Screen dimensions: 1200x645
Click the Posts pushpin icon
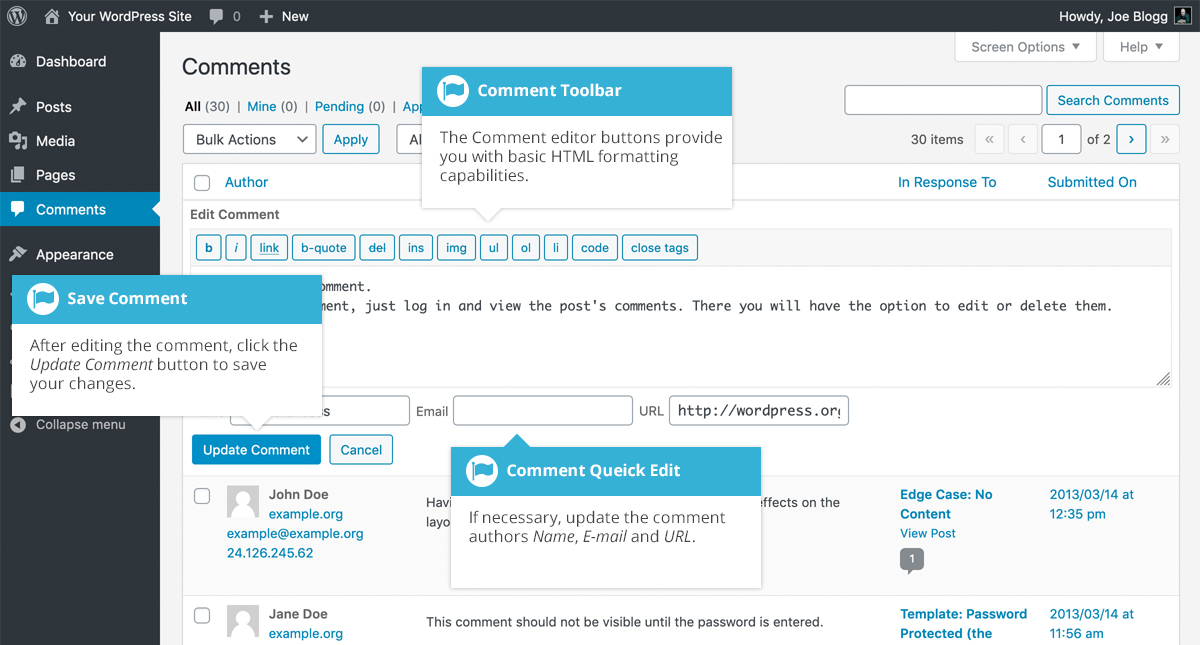point(18,107)
